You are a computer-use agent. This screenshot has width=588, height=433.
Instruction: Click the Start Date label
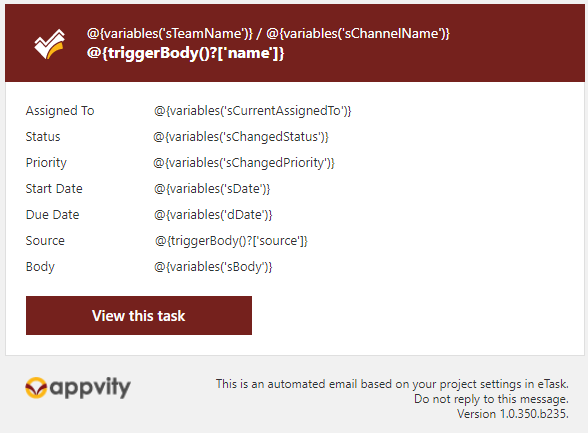click(x=54, y=189)
